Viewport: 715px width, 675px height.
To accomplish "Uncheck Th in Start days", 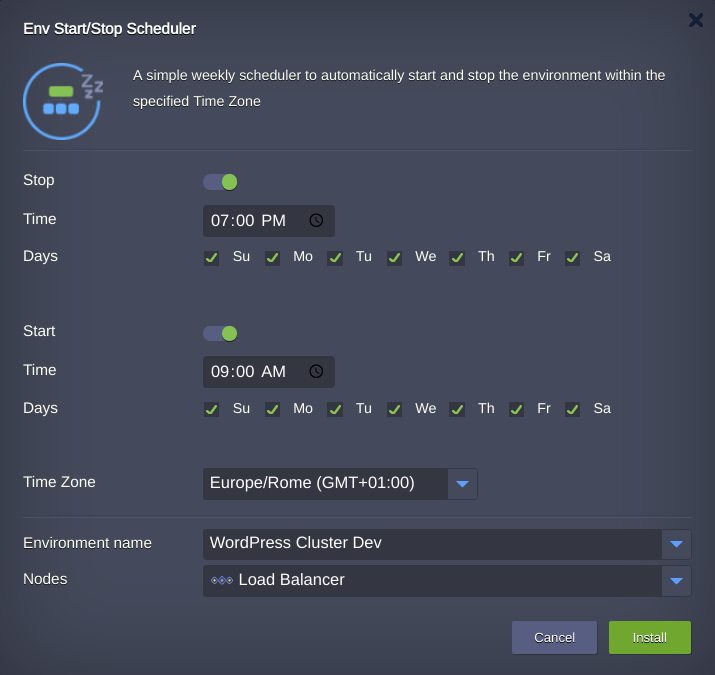I will coord(457,409).
